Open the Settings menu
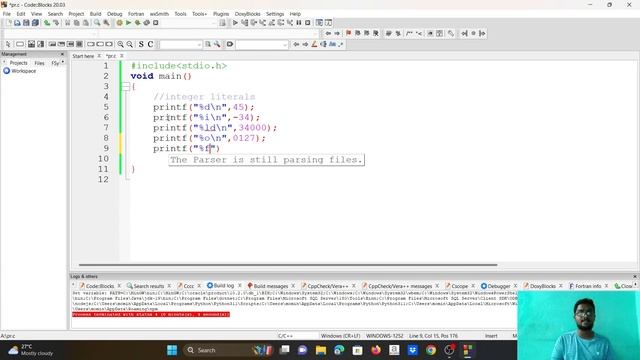 [275, 14]
